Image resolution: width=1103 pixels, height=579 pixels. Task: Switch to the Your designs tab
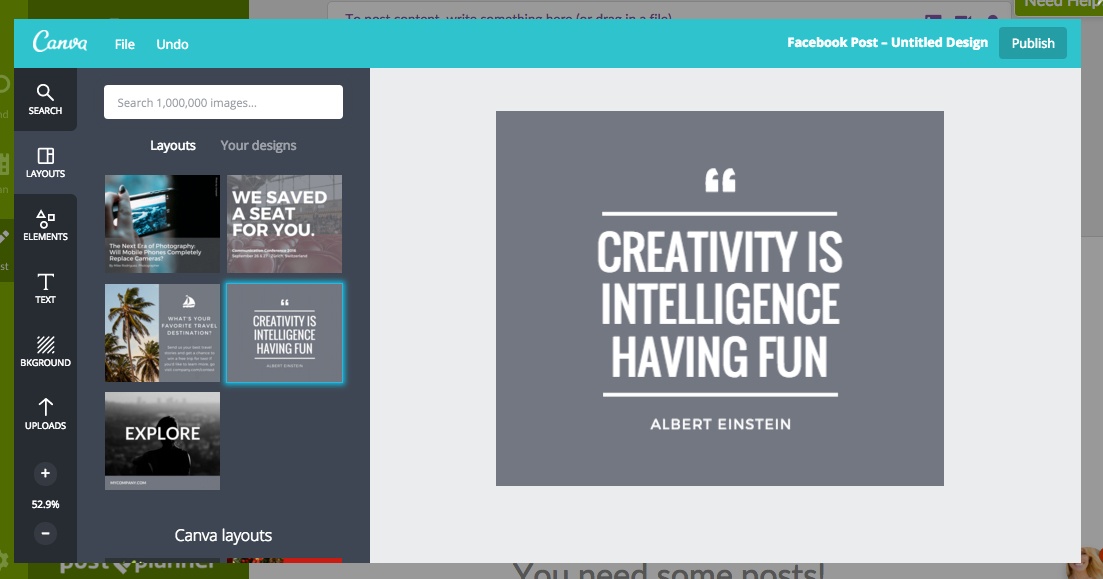click(x=260, y=145)
